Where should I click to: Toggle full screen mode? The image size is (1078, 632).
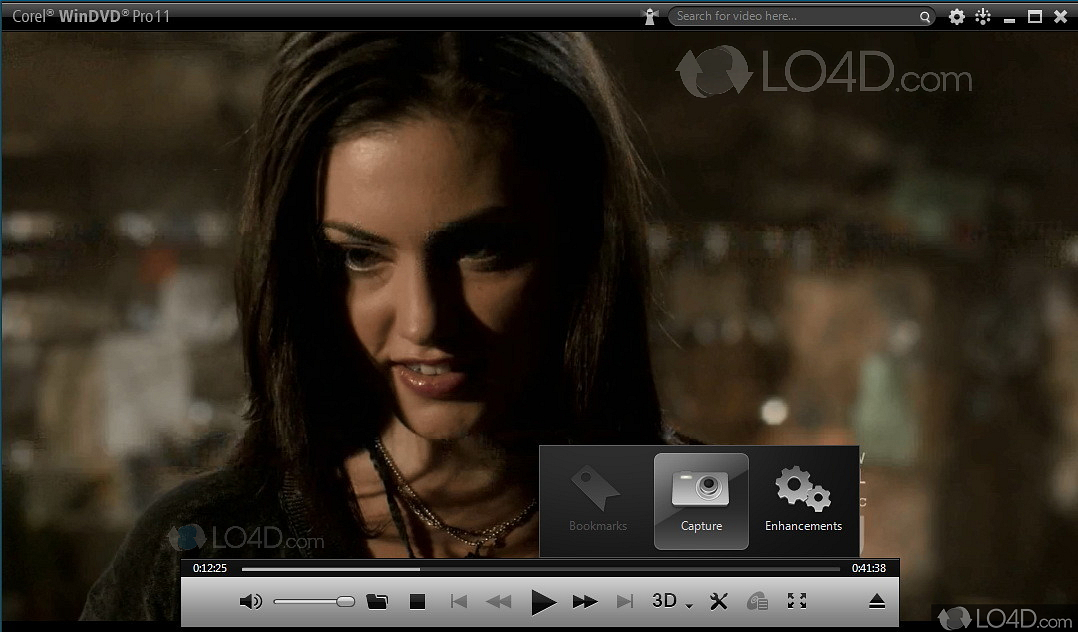click(796, 600)
